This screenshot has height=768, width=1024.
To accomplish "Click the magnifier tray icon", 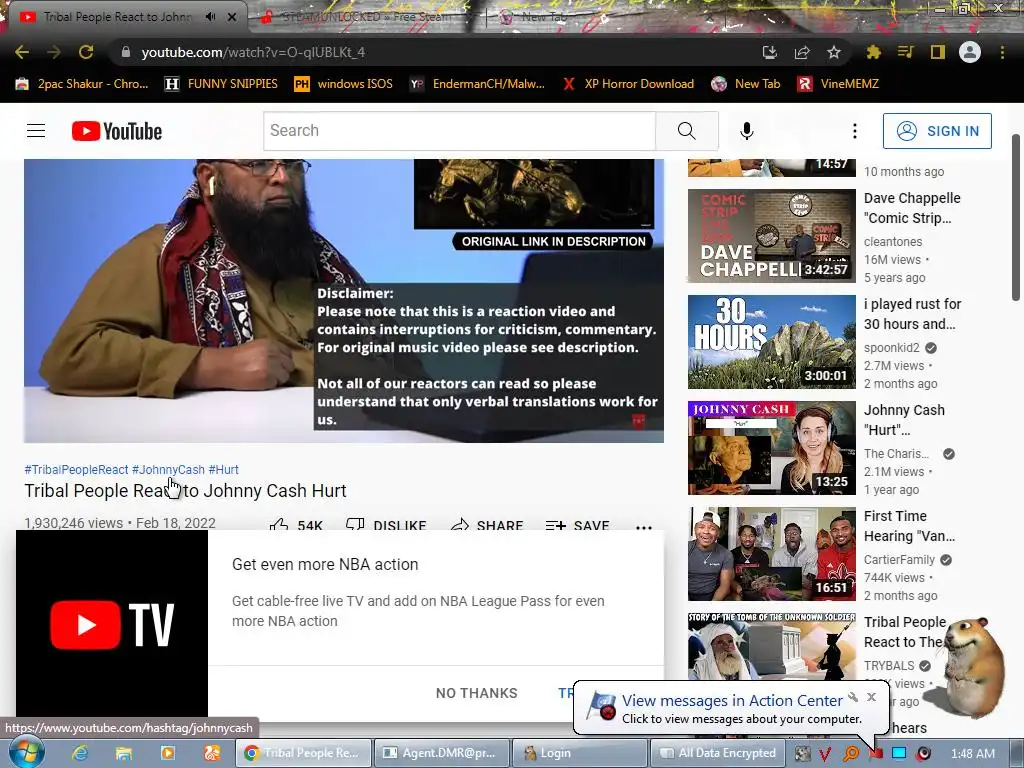I will pyautogui.click(x=851, y=754).
